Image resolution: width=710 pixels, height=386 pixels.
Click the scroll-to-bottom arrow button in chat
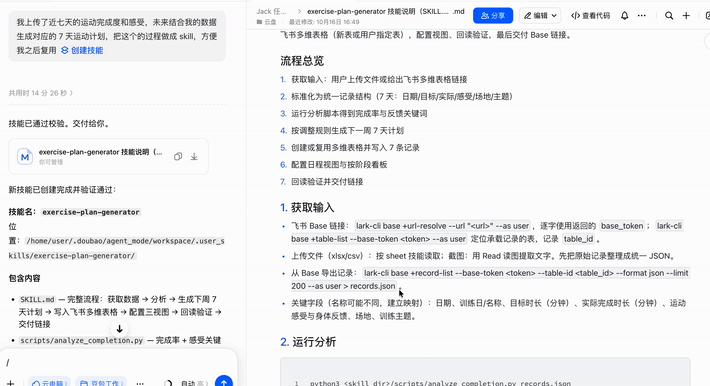[x=120, y=329]
